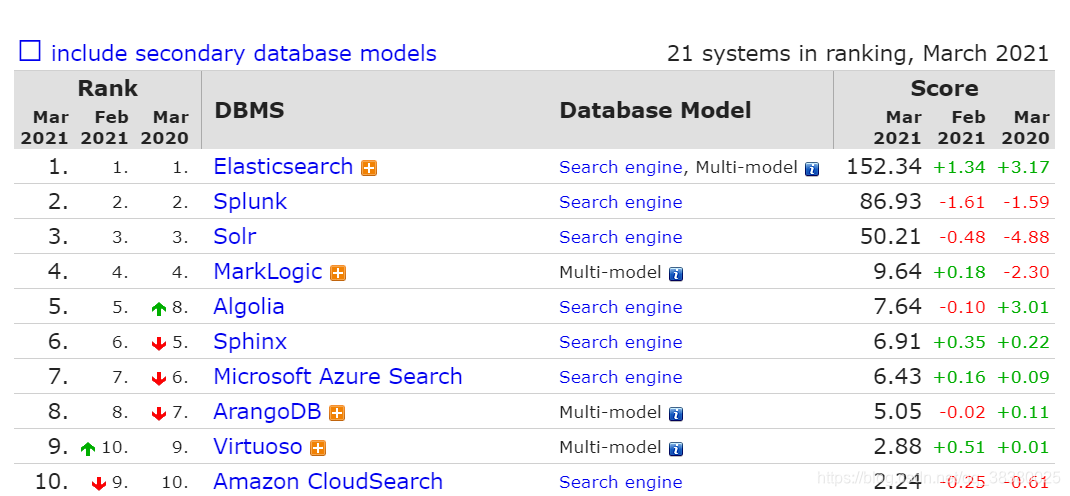Enable the include secondary database models checkbox
1070x496 pixels.
point(30,51)
